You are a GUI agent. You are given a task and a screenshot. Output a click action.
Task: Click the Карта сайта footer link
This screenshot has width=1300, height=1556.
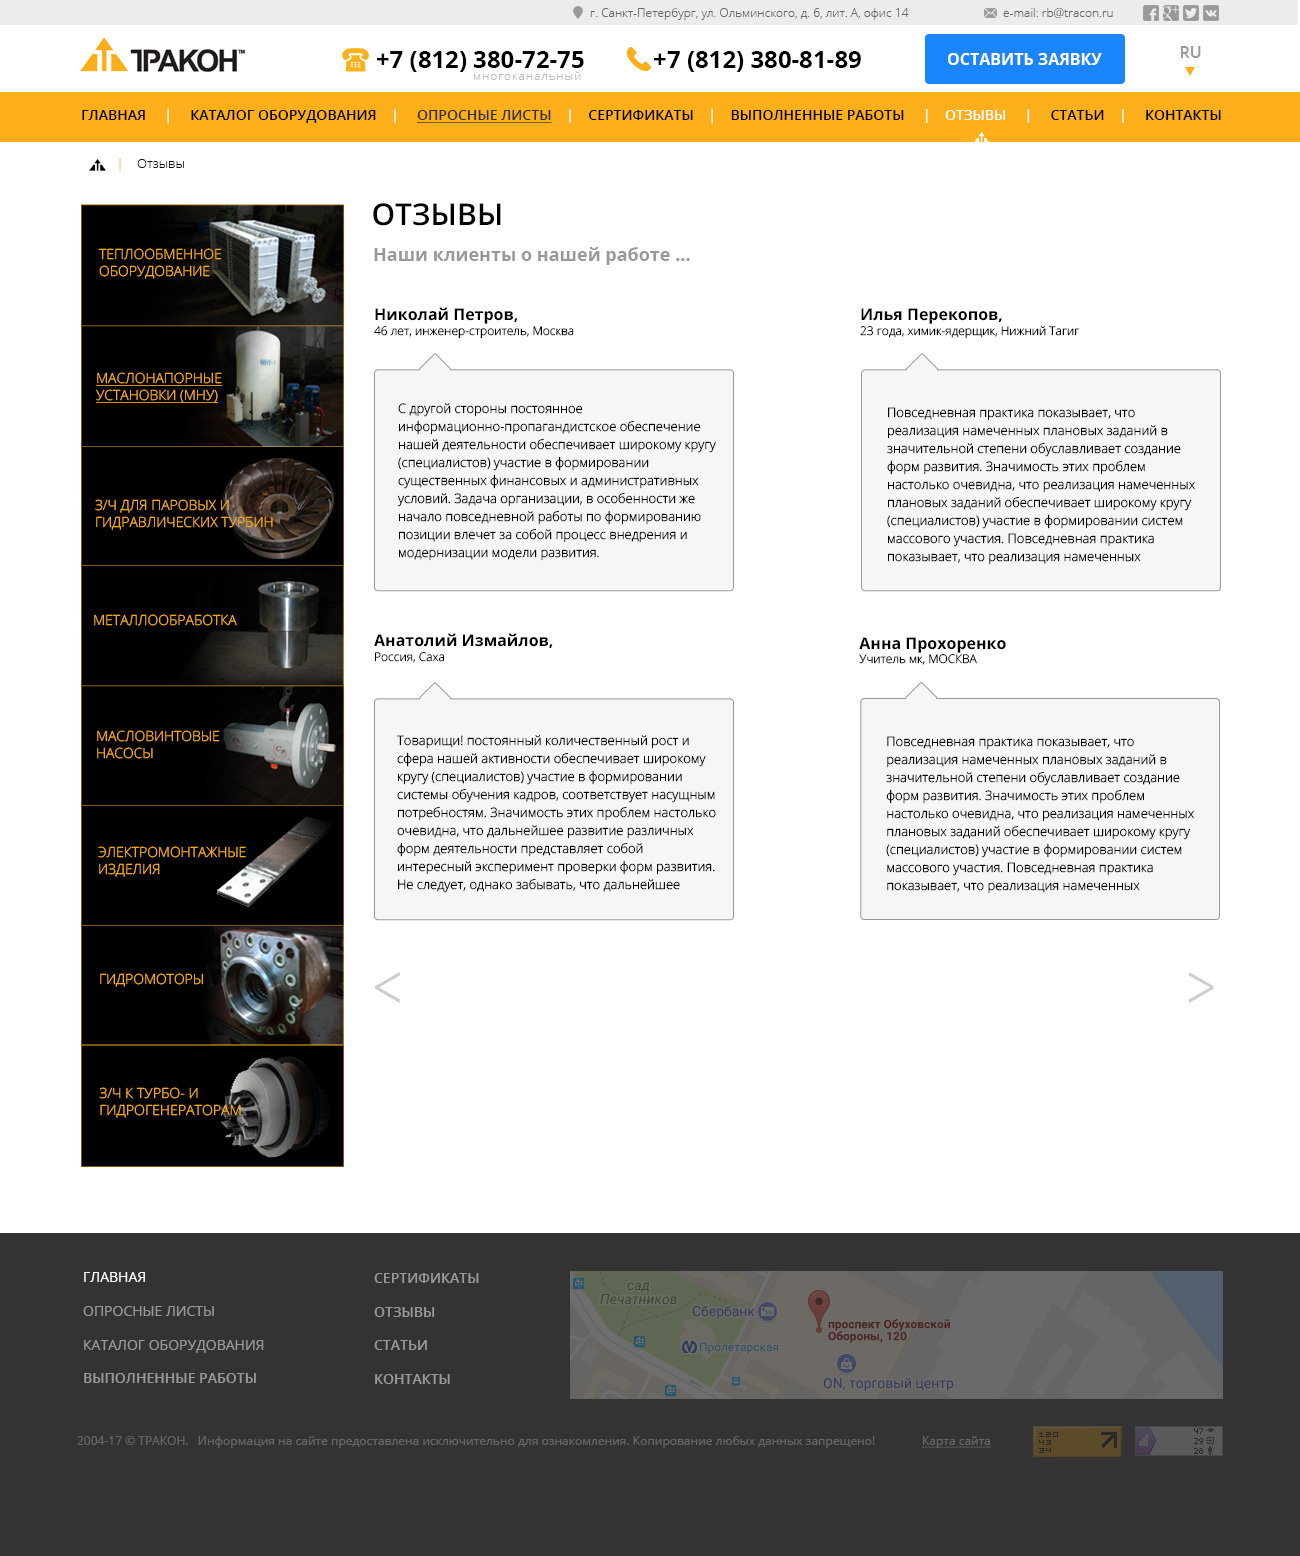coord(956,1441)
